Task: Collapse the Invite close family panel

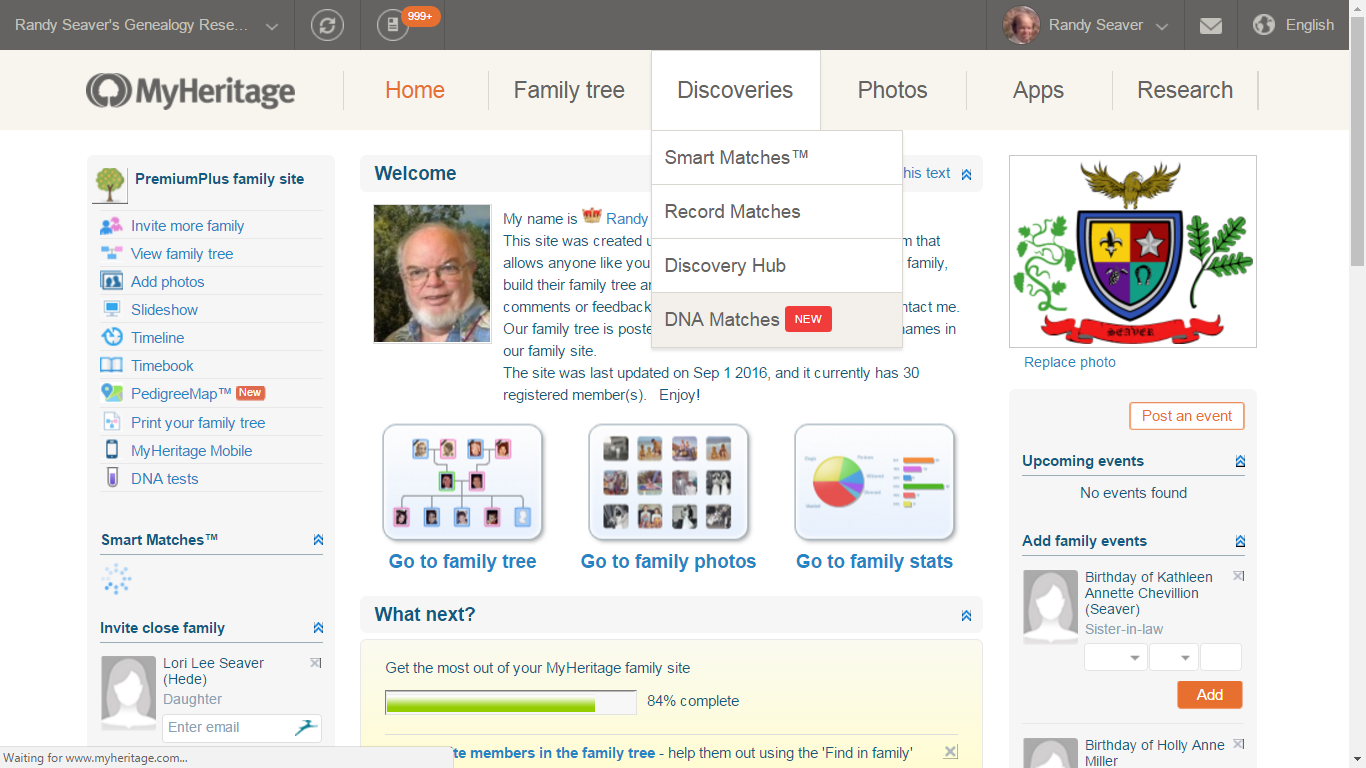Action: tap(318, 628)
